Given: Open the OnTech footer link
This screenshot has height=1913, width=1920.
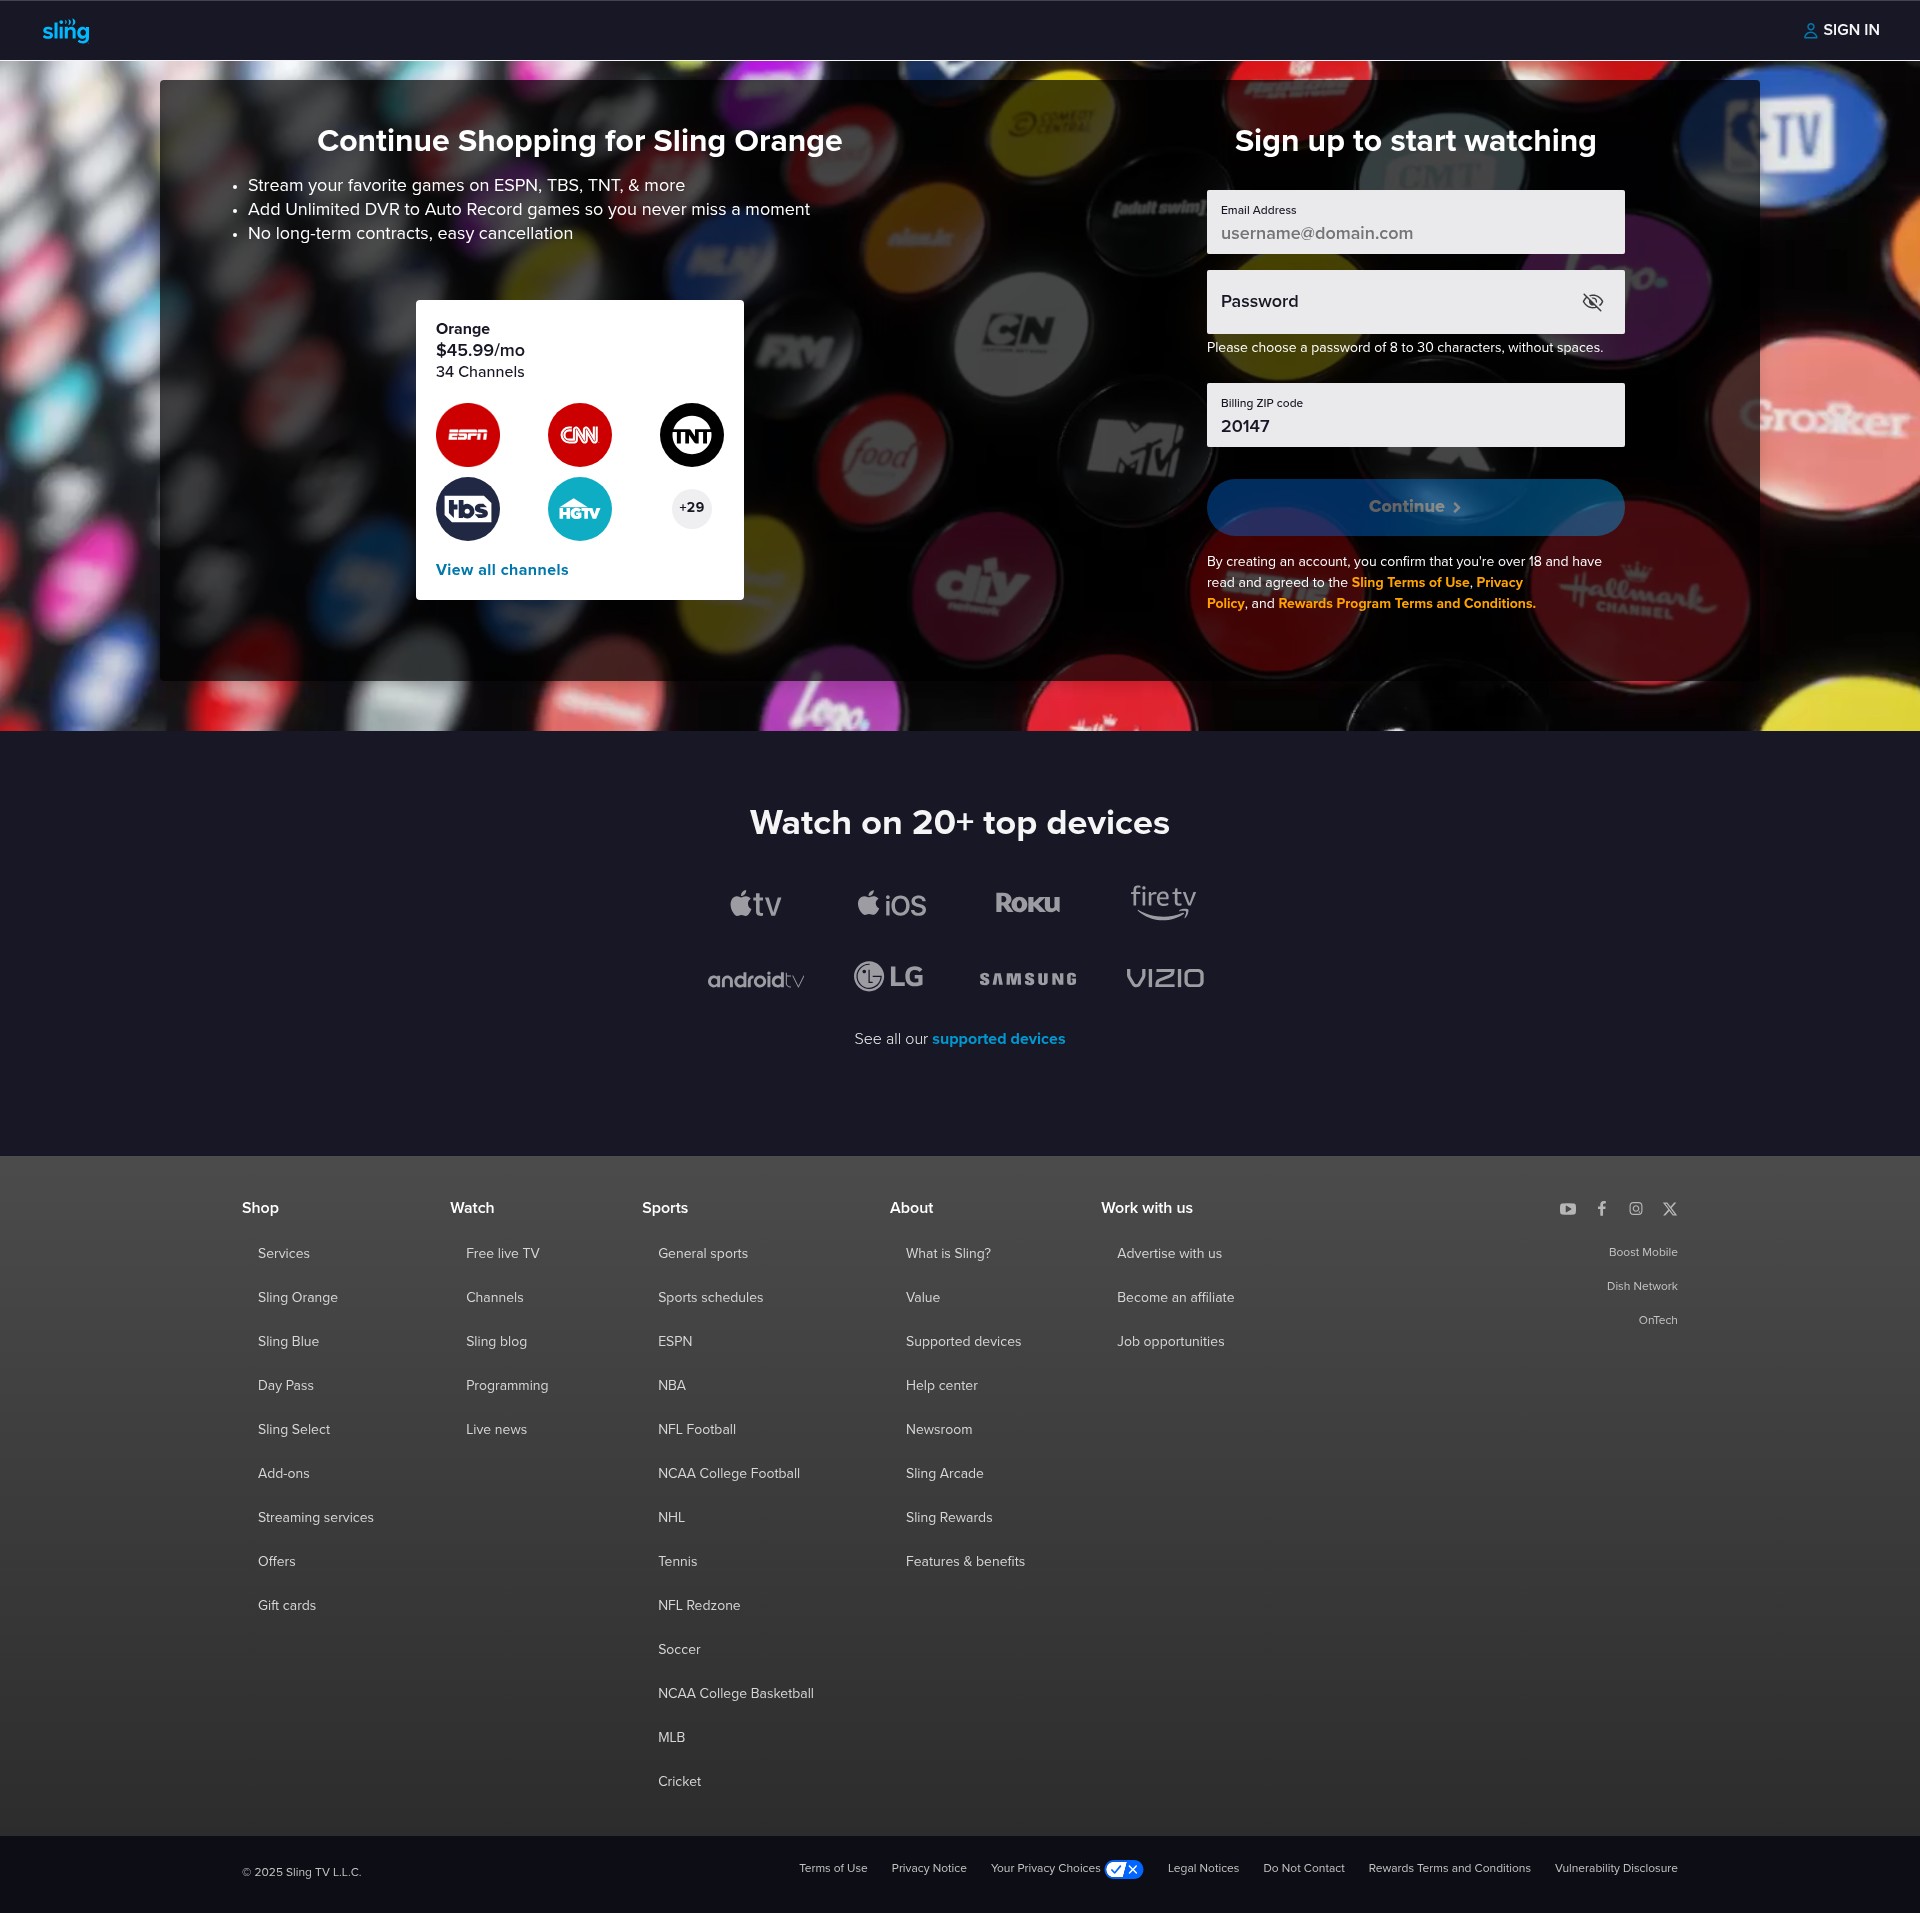Looking at the screenshot, I should pos(1658,1320).
